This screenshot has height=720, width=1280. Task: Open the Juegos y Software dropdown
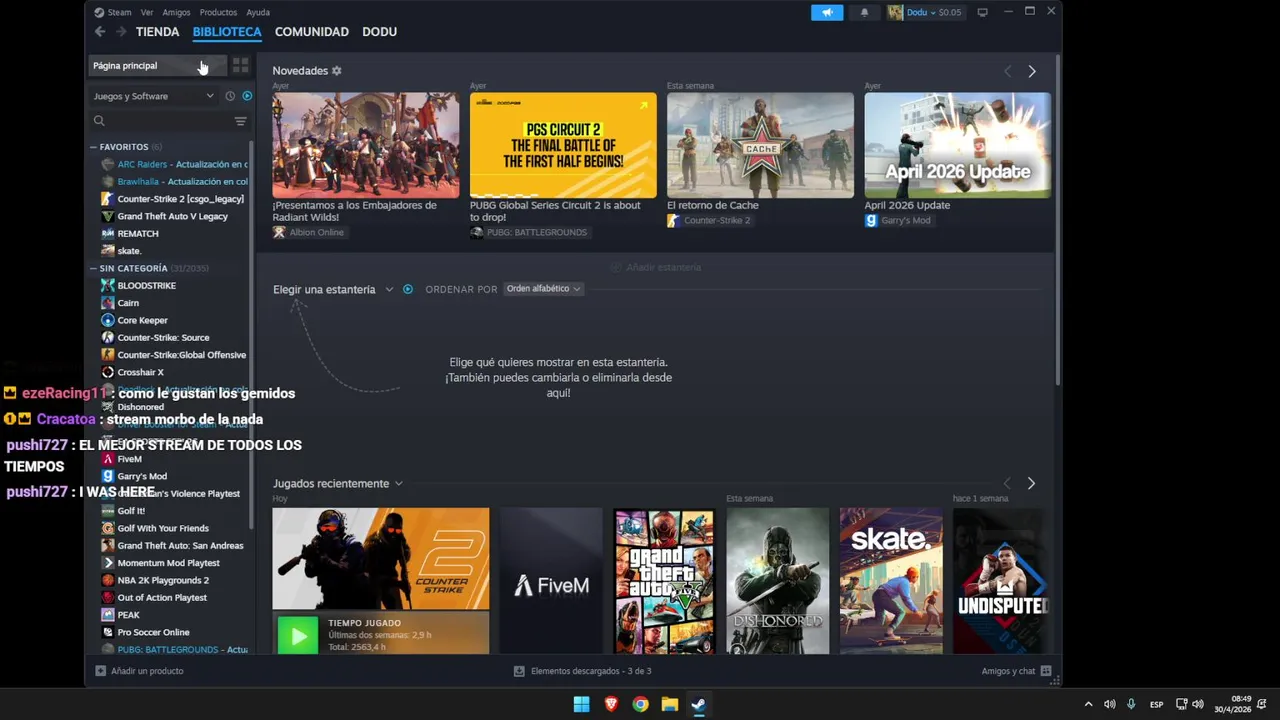point(153,96)
